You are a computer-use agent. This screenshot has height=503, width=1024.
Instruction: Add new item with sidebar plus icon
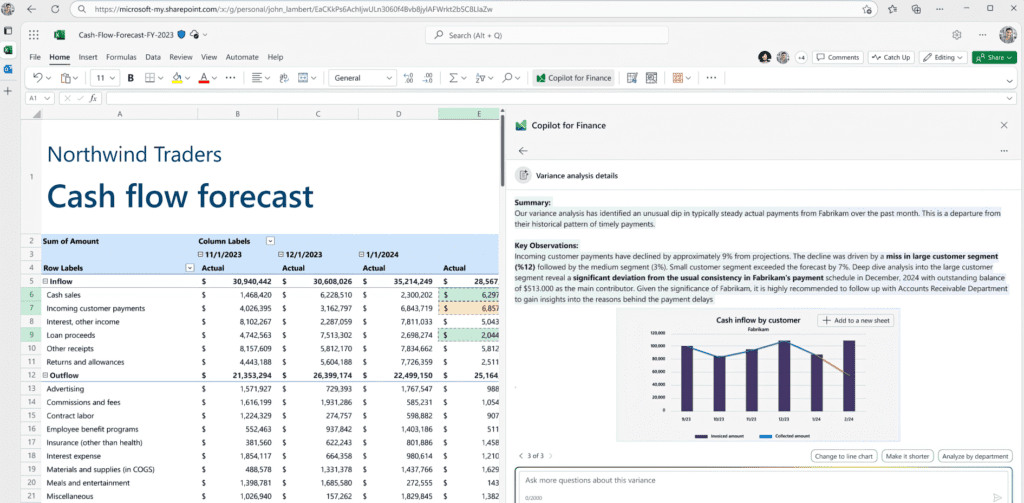pyautogui.click(x=8, y=91)
